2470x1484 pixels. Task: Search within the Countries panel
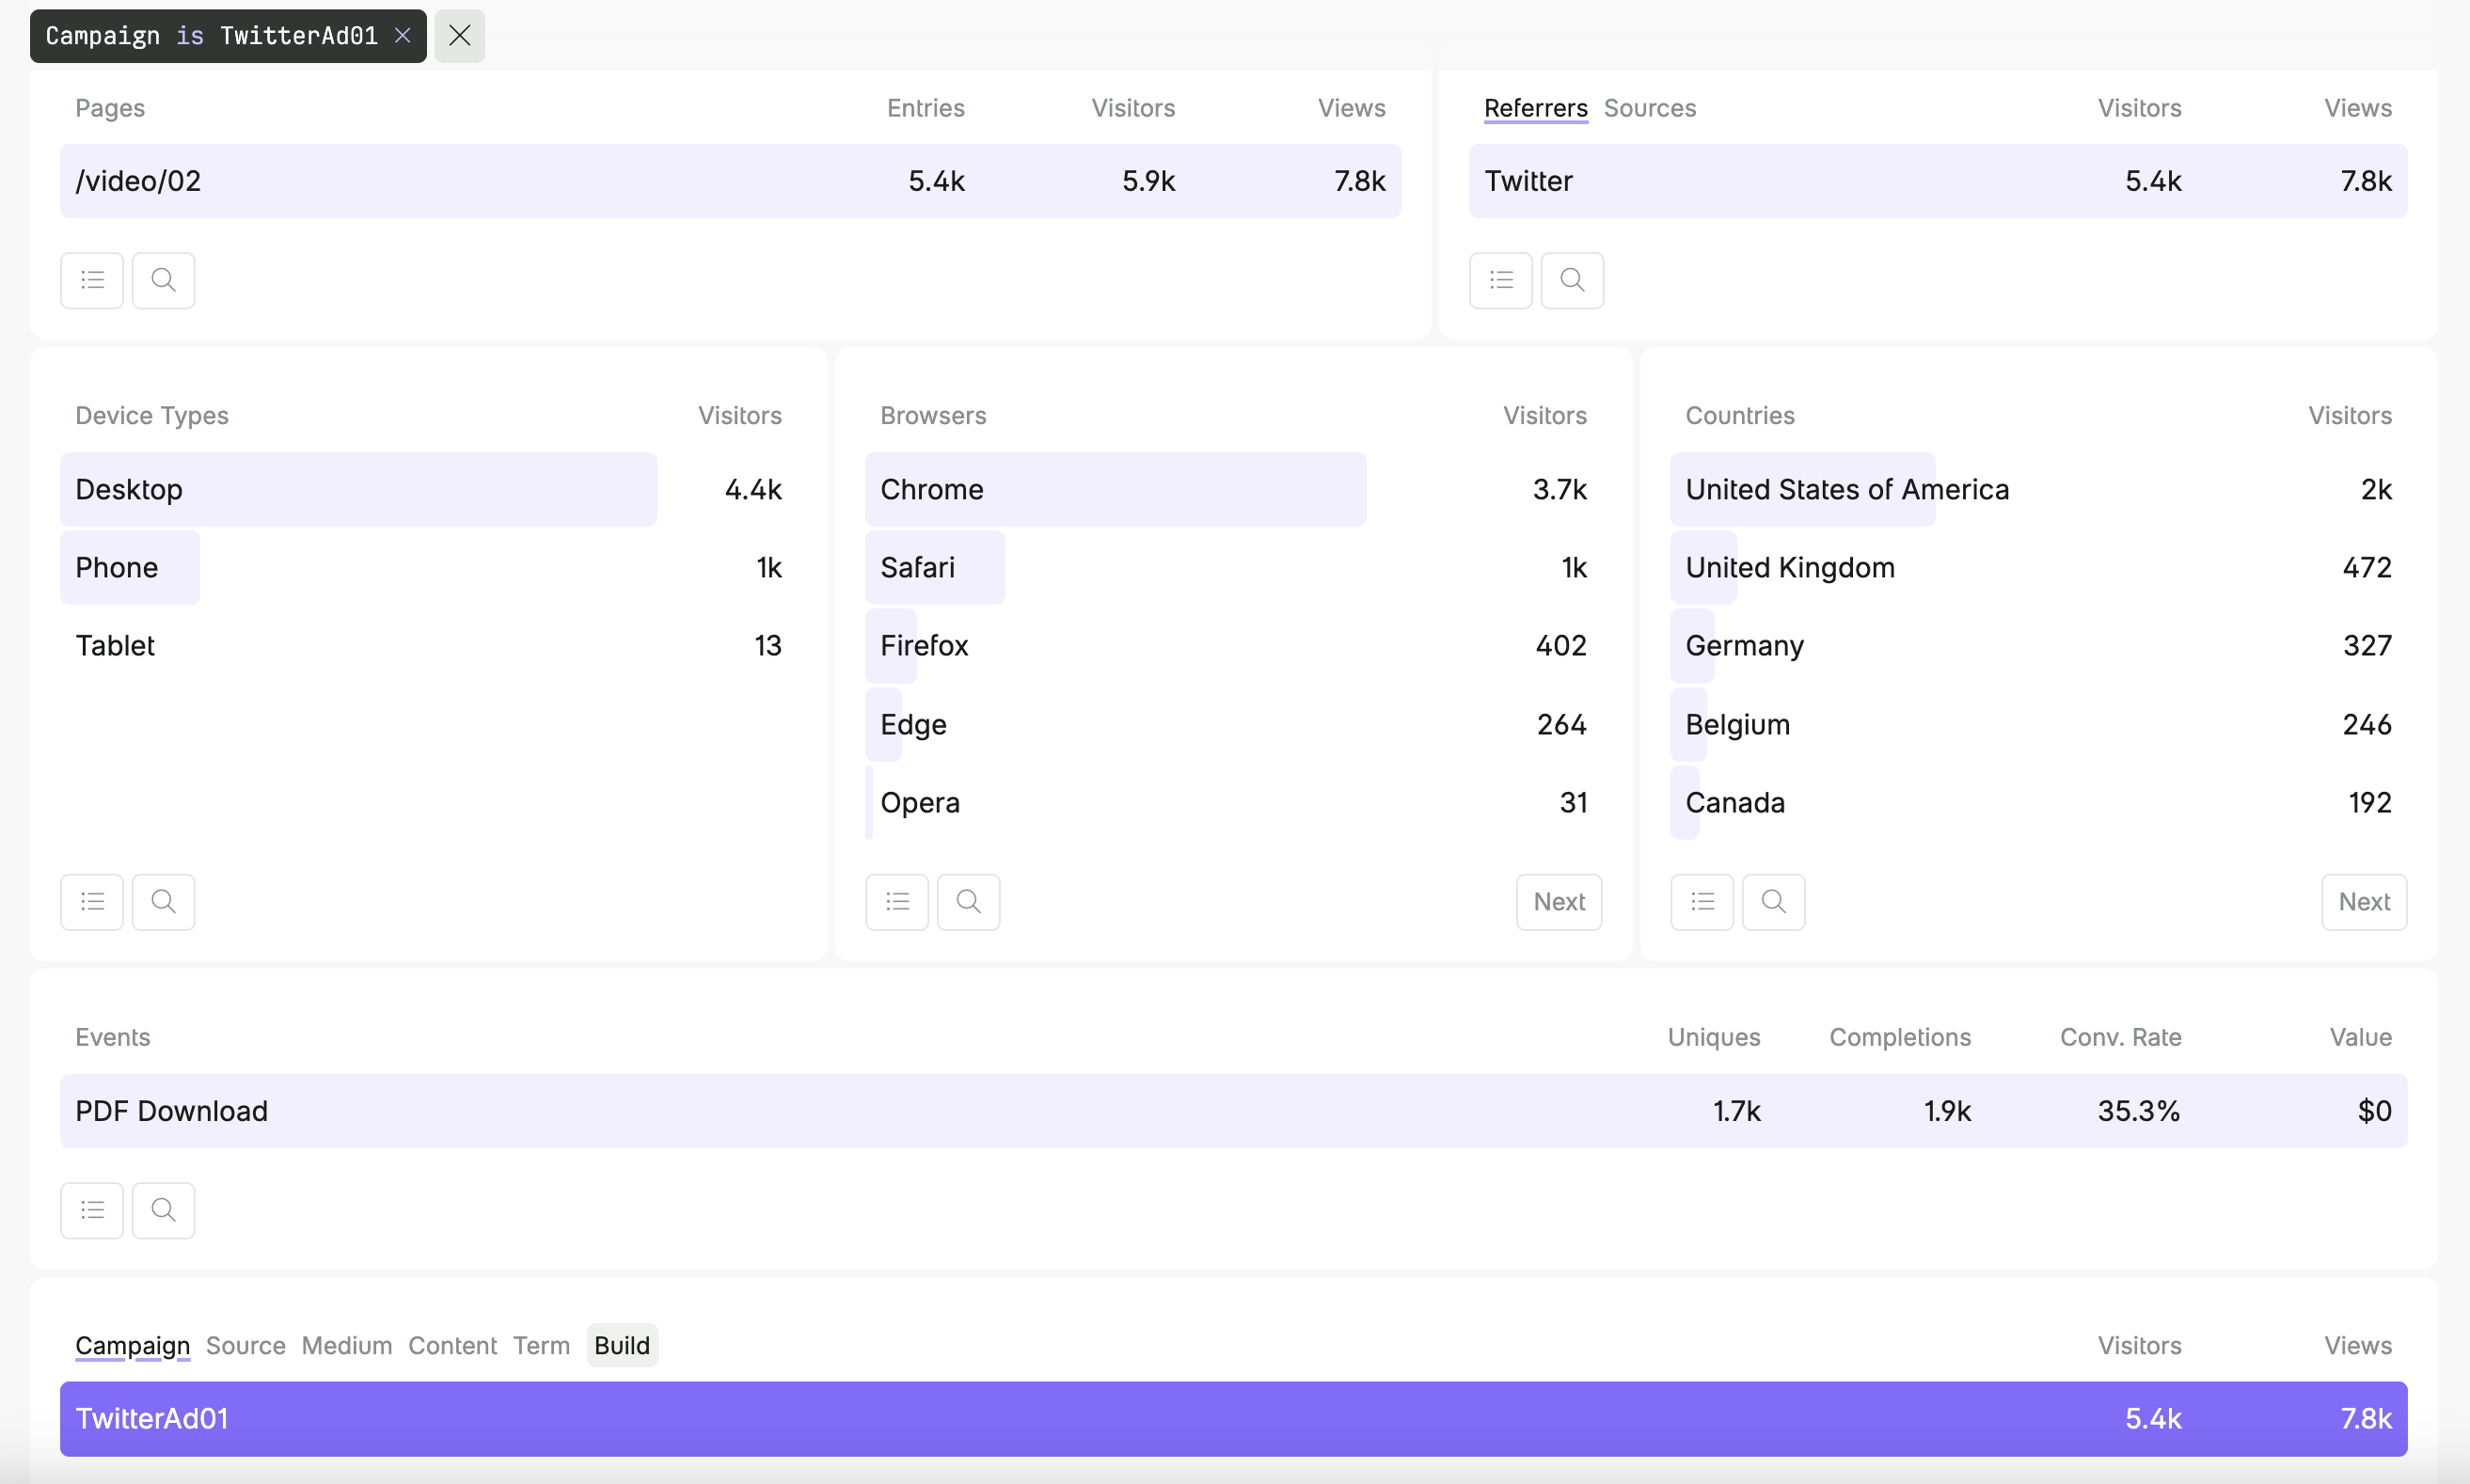coord(1773,901)
